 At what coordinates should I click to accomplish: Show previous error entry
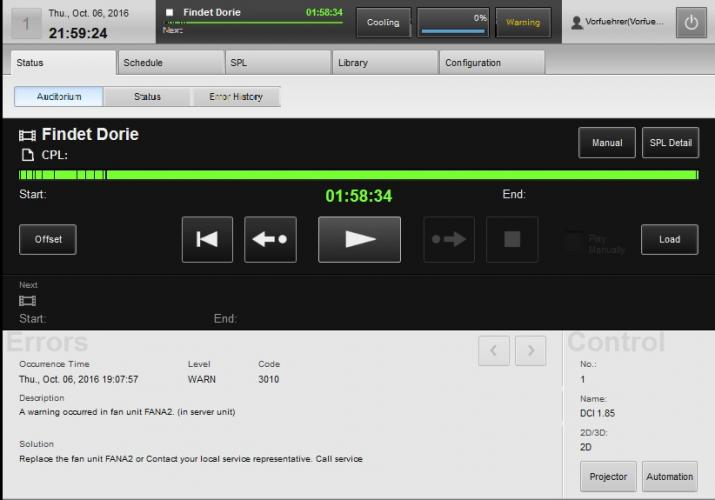coord(494,349)
